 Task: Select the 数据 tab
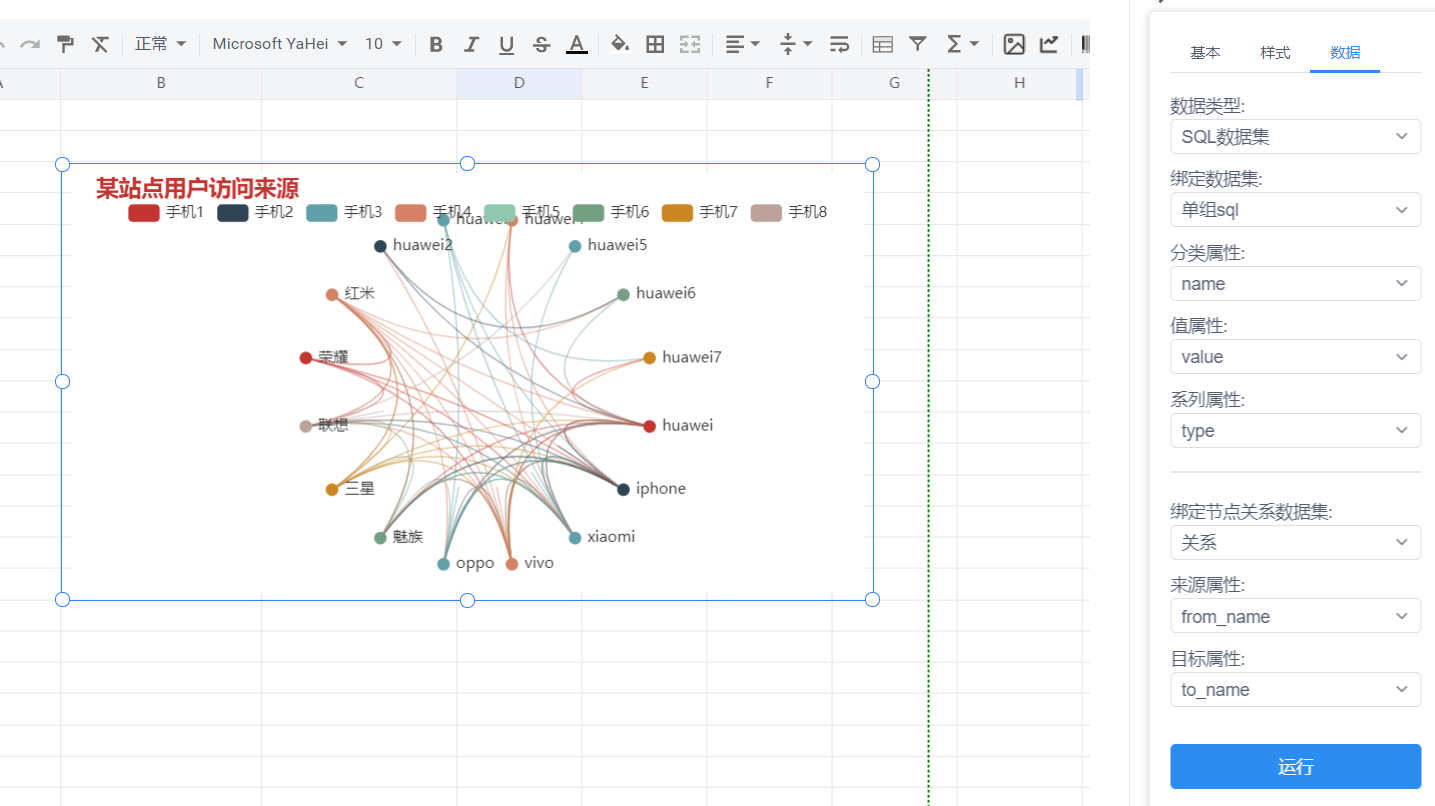pyautogui.click(x=1345, y=53)
